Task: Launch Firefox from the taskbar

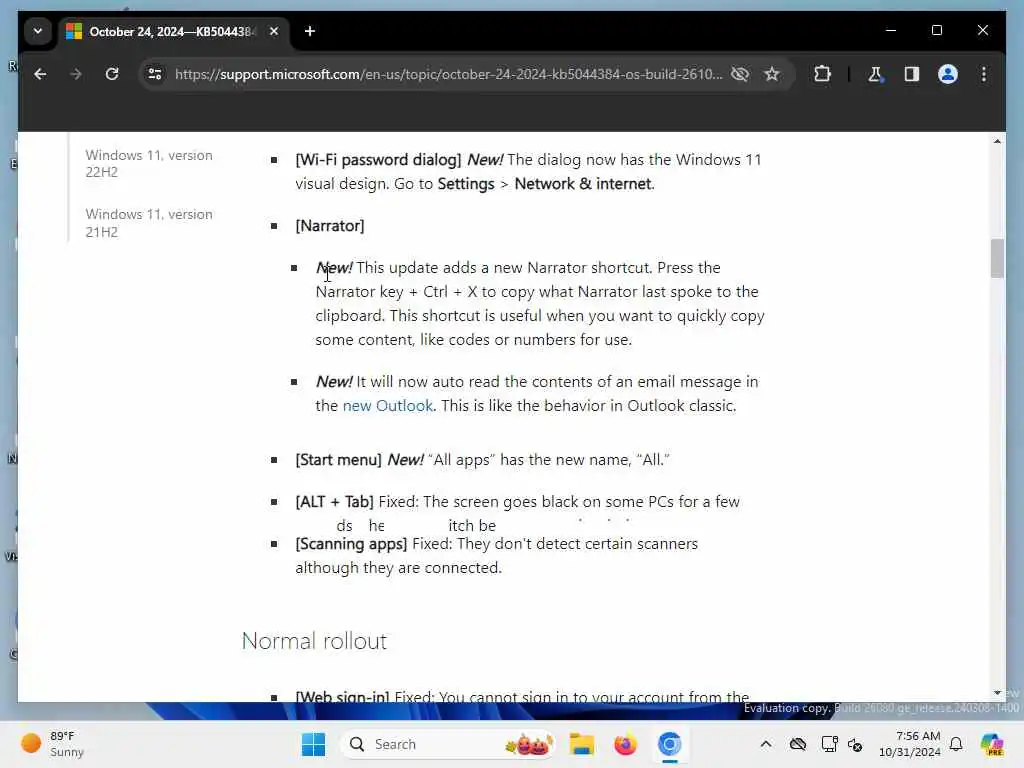Action: [625, 744]
